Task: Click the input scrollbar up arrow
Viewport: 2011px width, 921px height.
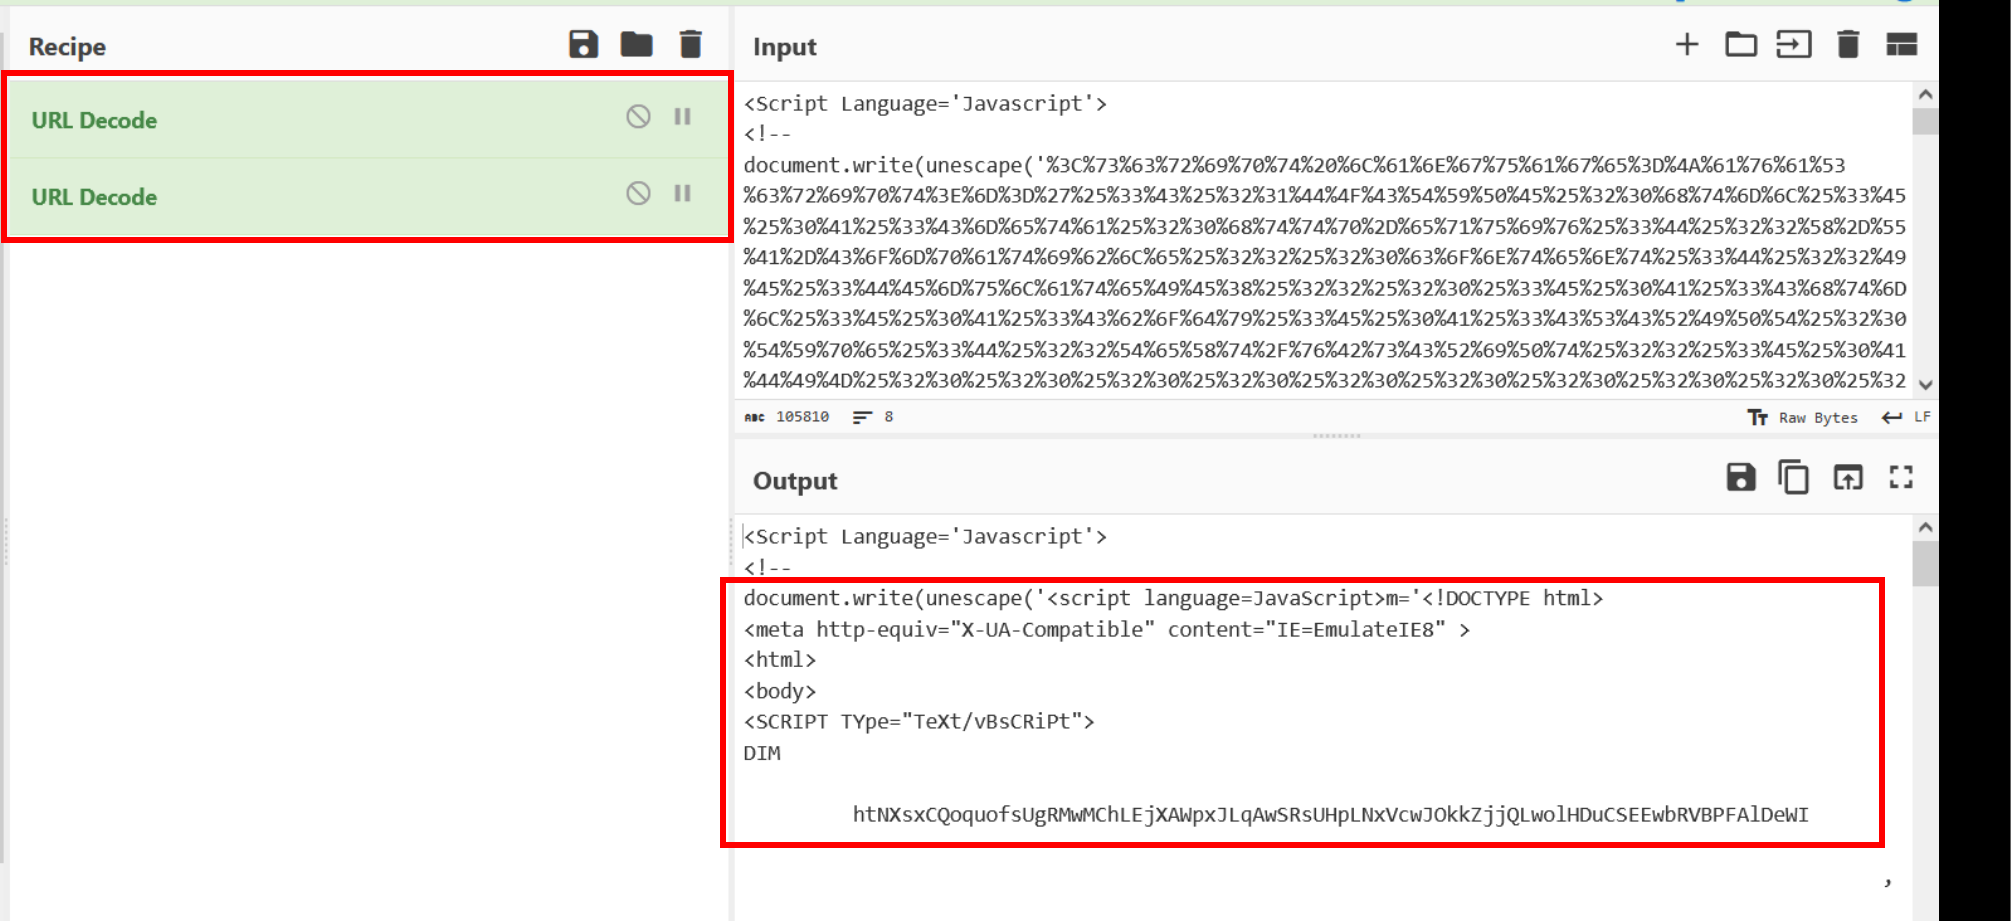Action: pos(1926,95)
